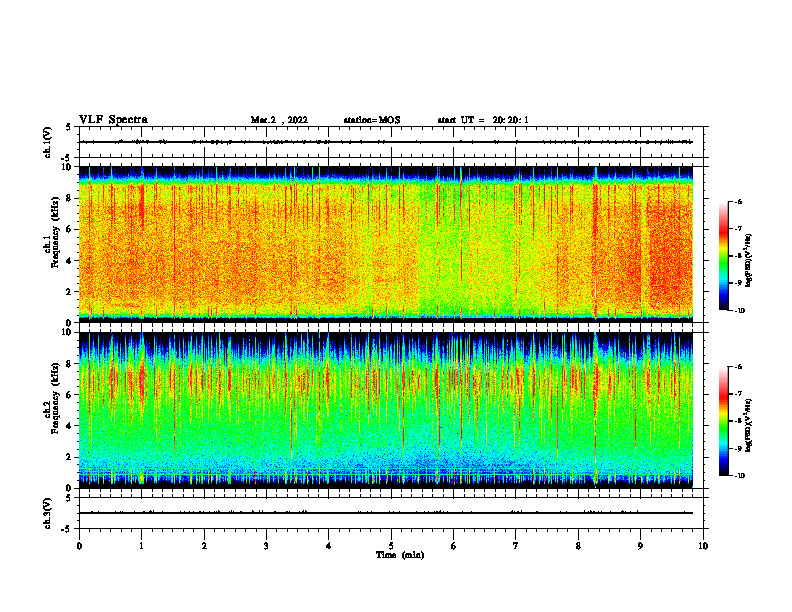Click the "3" tick on the time axis

click(266, 546)
